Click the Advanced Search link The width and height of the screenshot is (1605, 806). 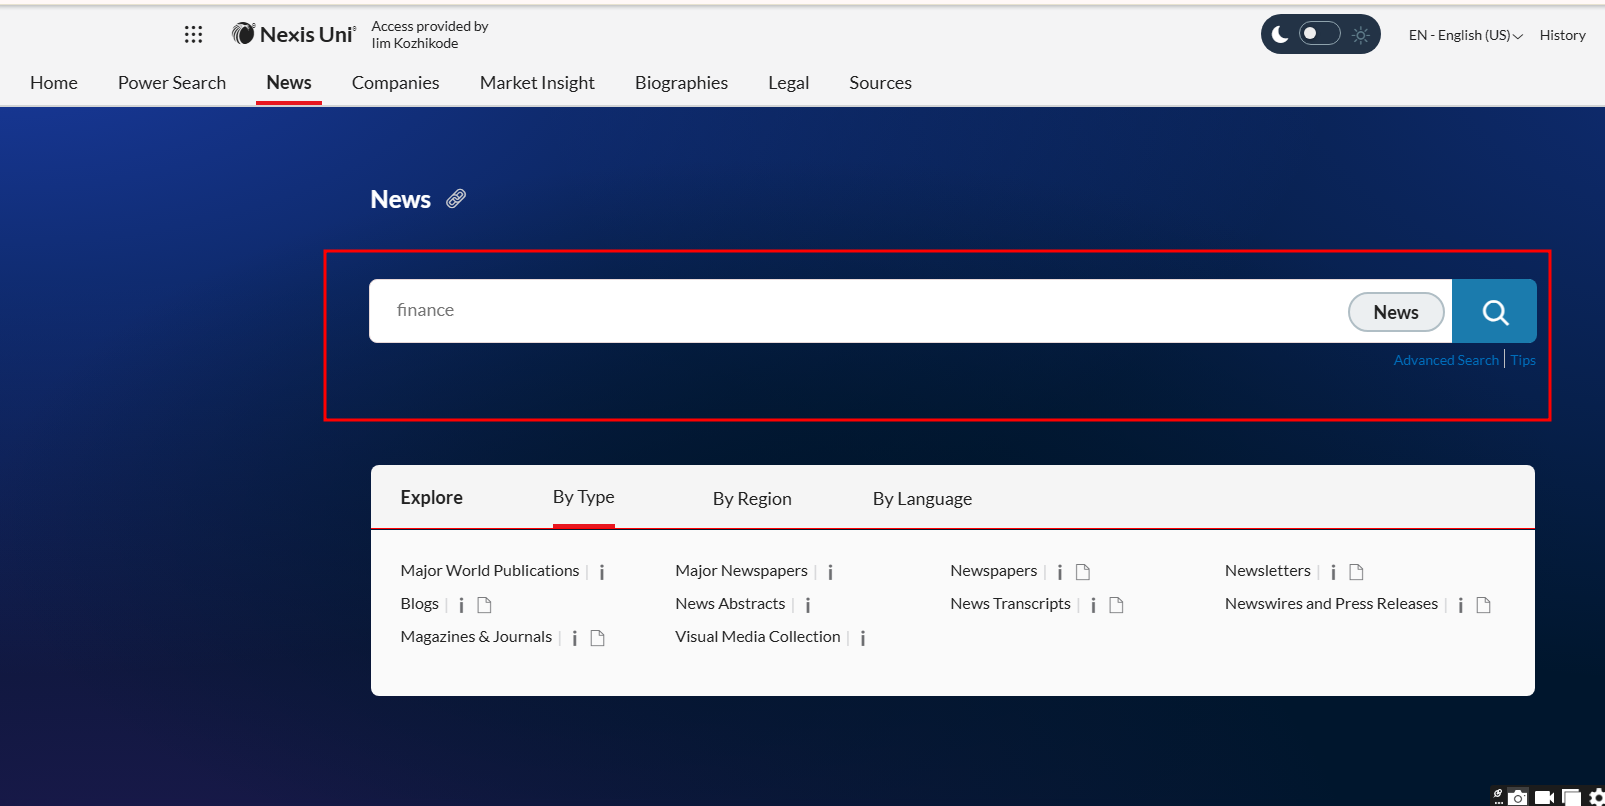[1445, 360]
